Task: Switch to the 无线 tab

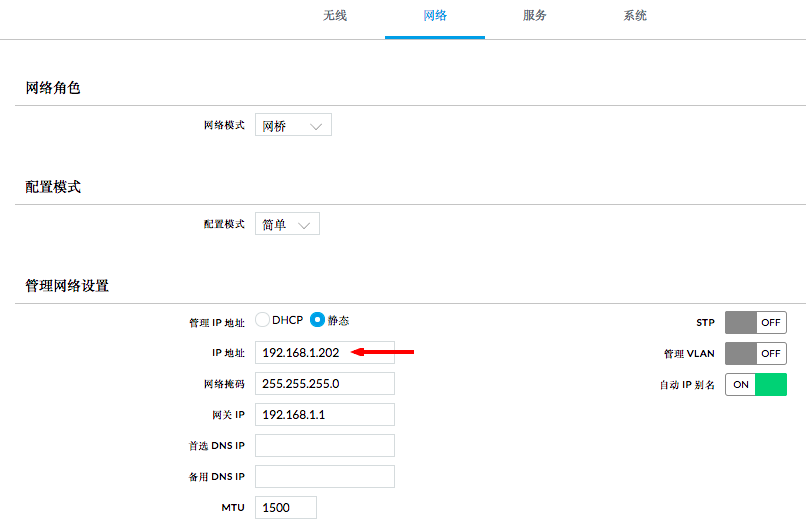Action: (335, 16)
